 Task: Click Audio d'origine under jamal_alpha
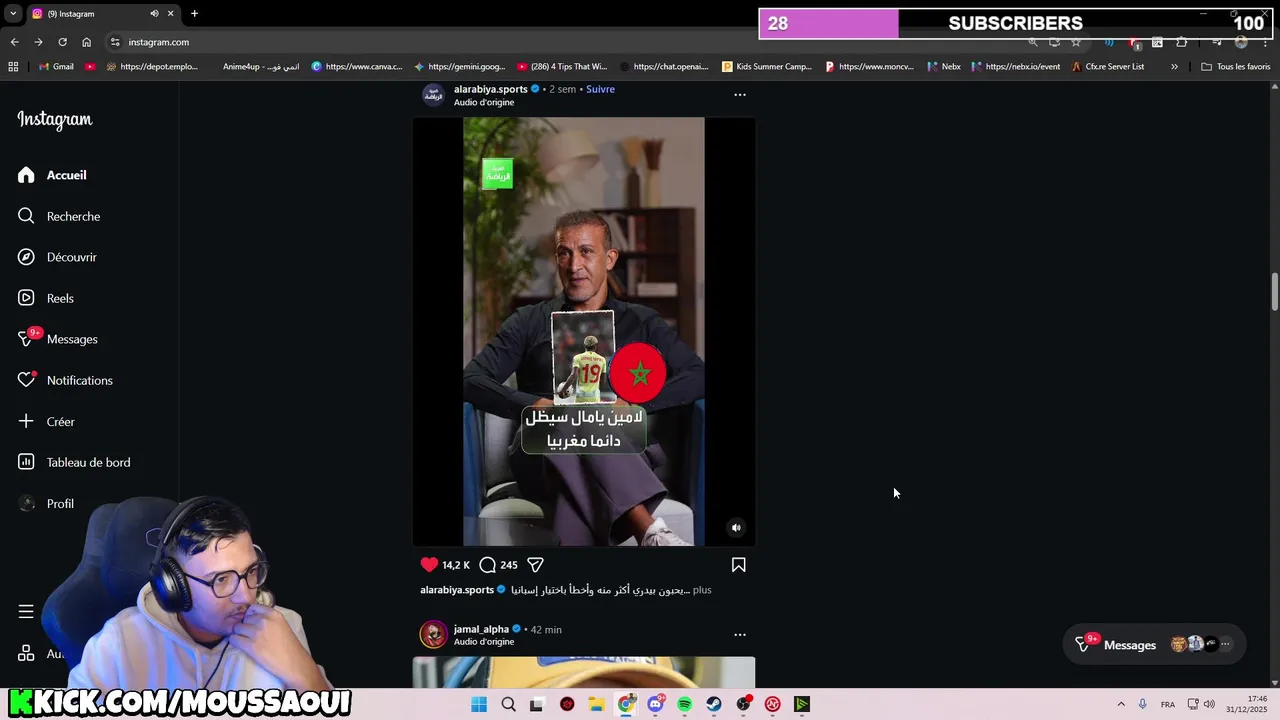(x=484, y=642)
